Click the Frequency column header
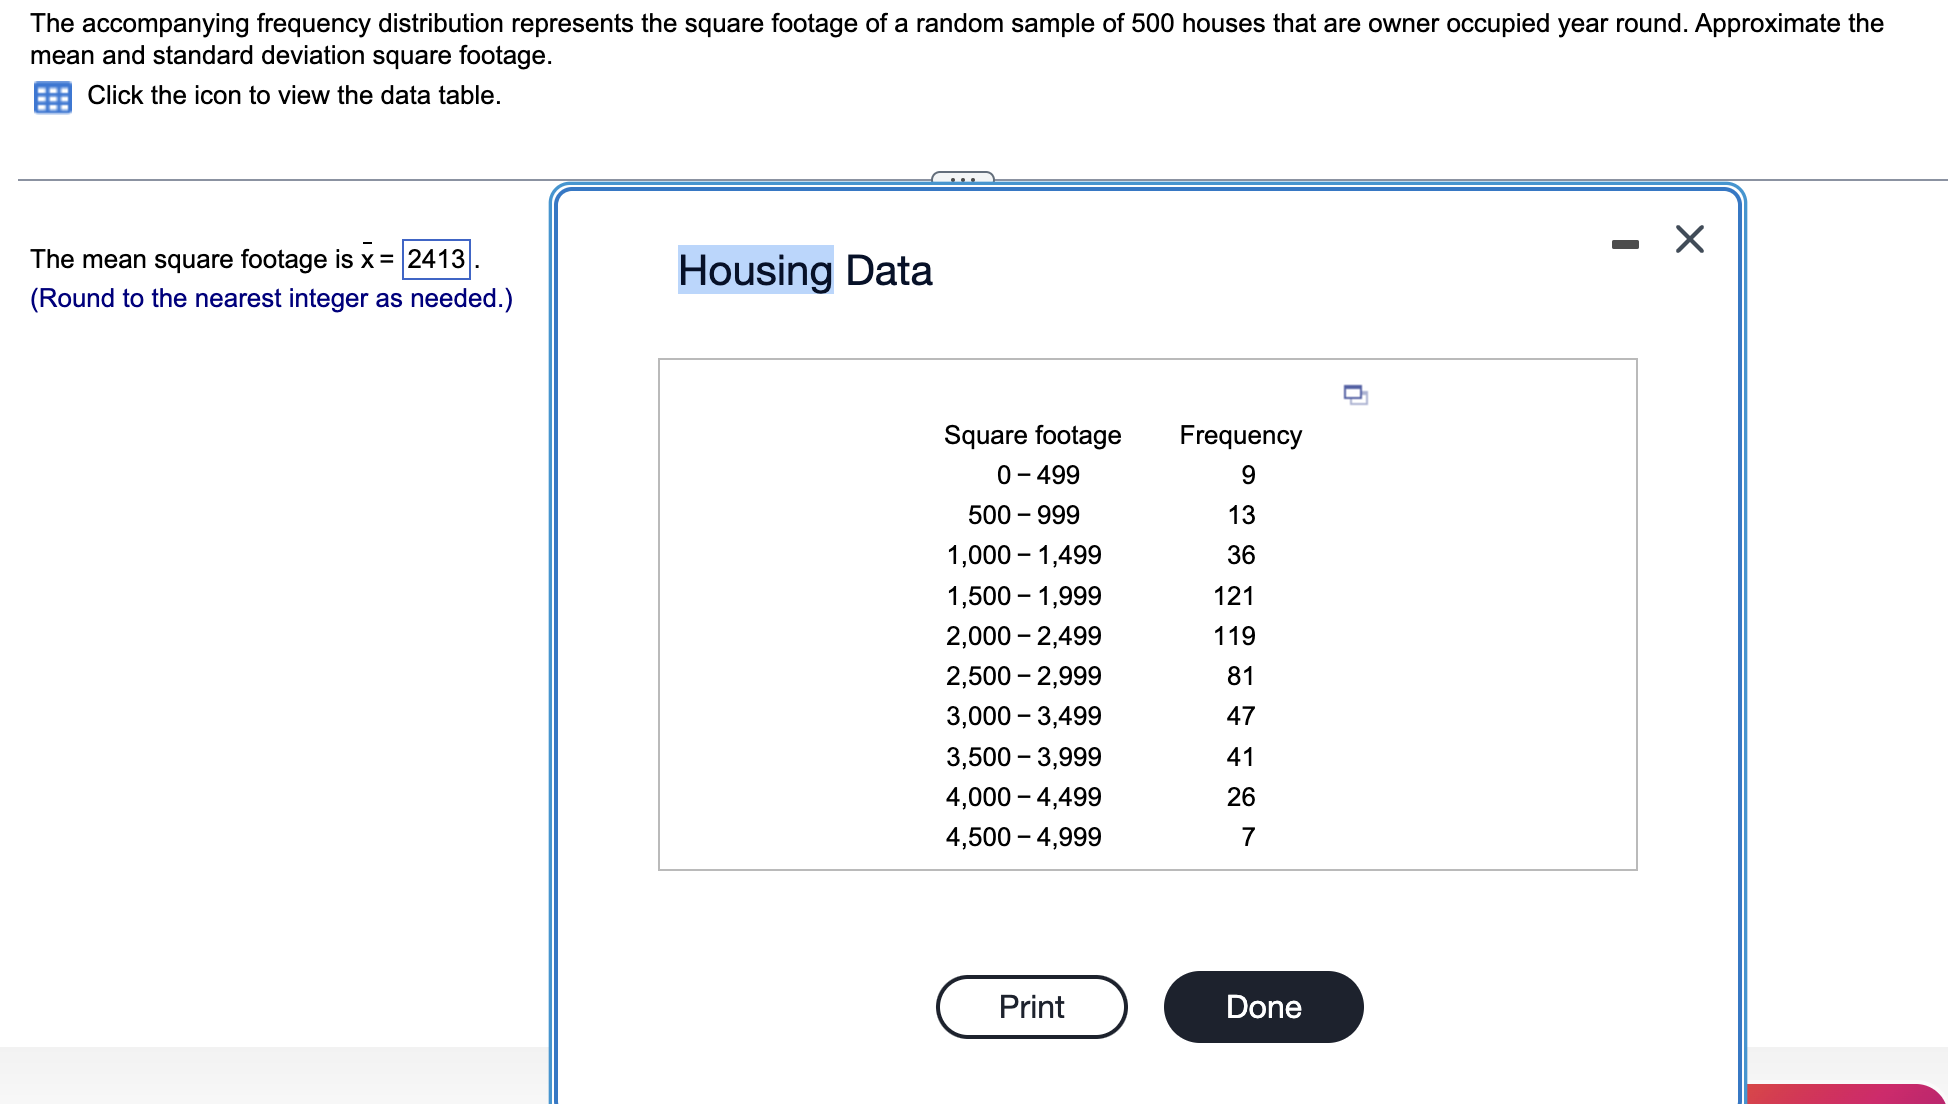The image size is (1948, 1104). click(1240, 435)
